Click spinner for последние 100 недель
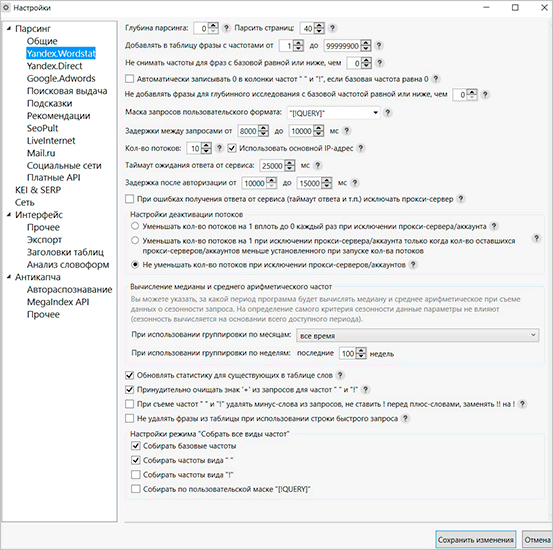553x550 pixels. pyautogui.click(x=361, y=353)
